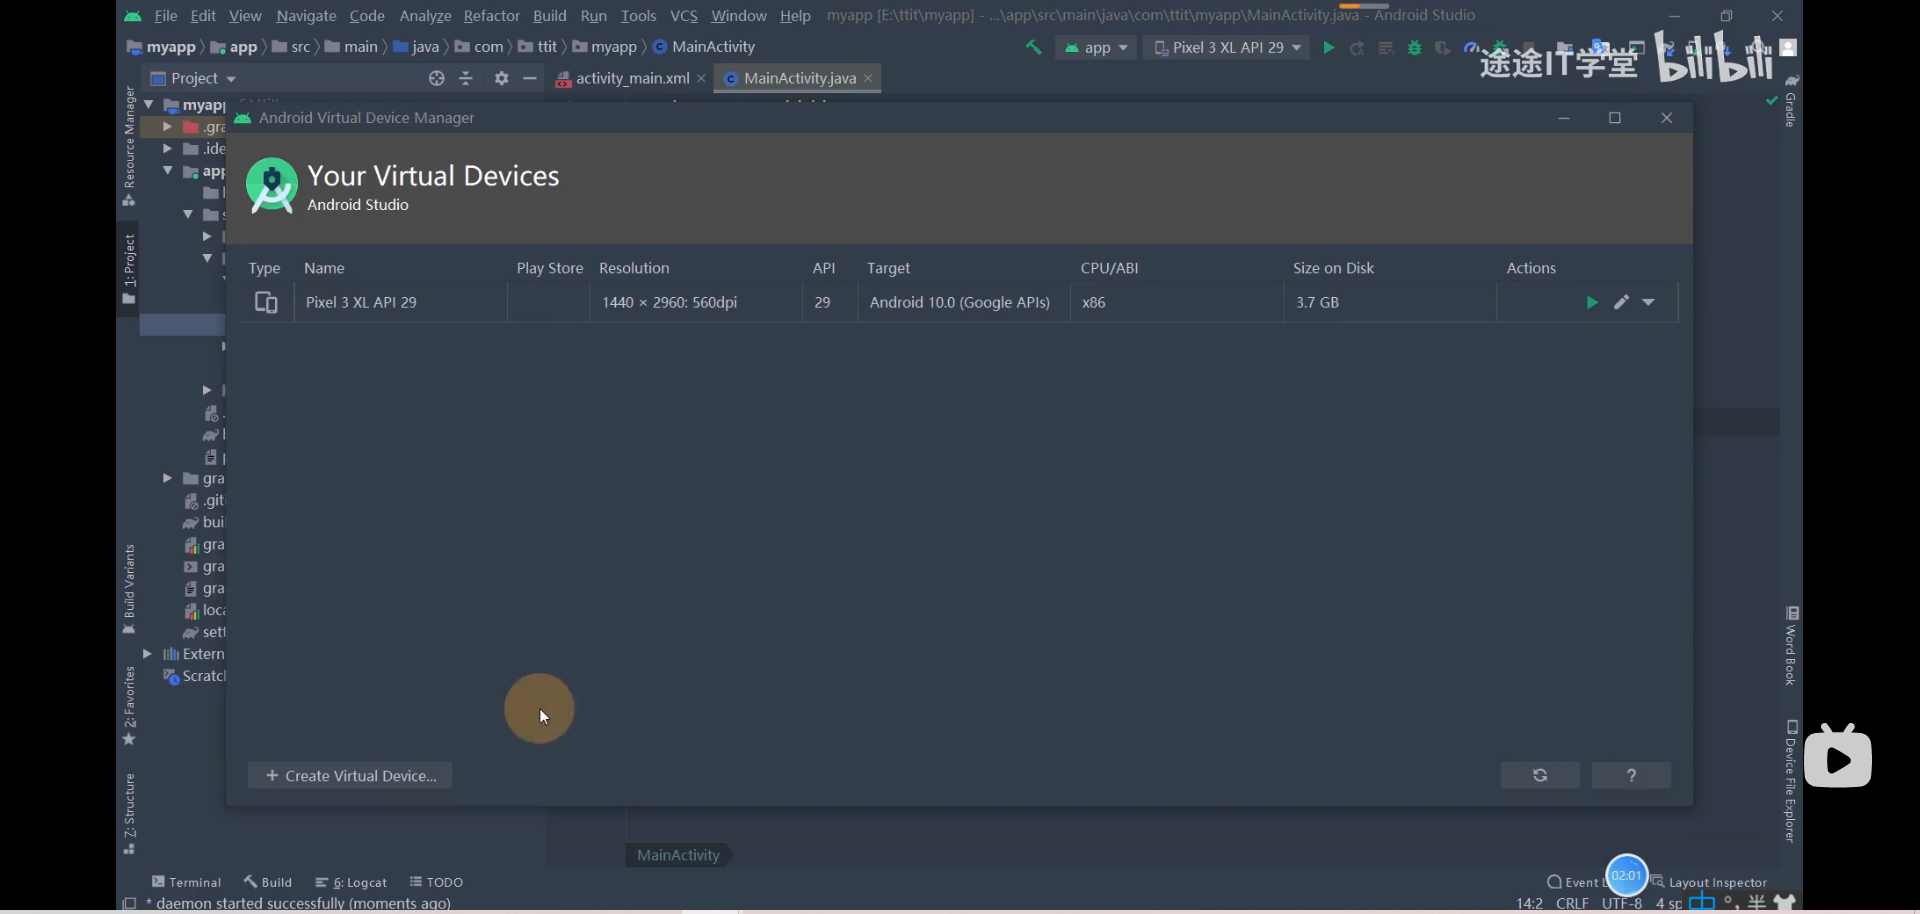1920x914 pixels.
Task: Open the File menu
Action: point(166,16)
